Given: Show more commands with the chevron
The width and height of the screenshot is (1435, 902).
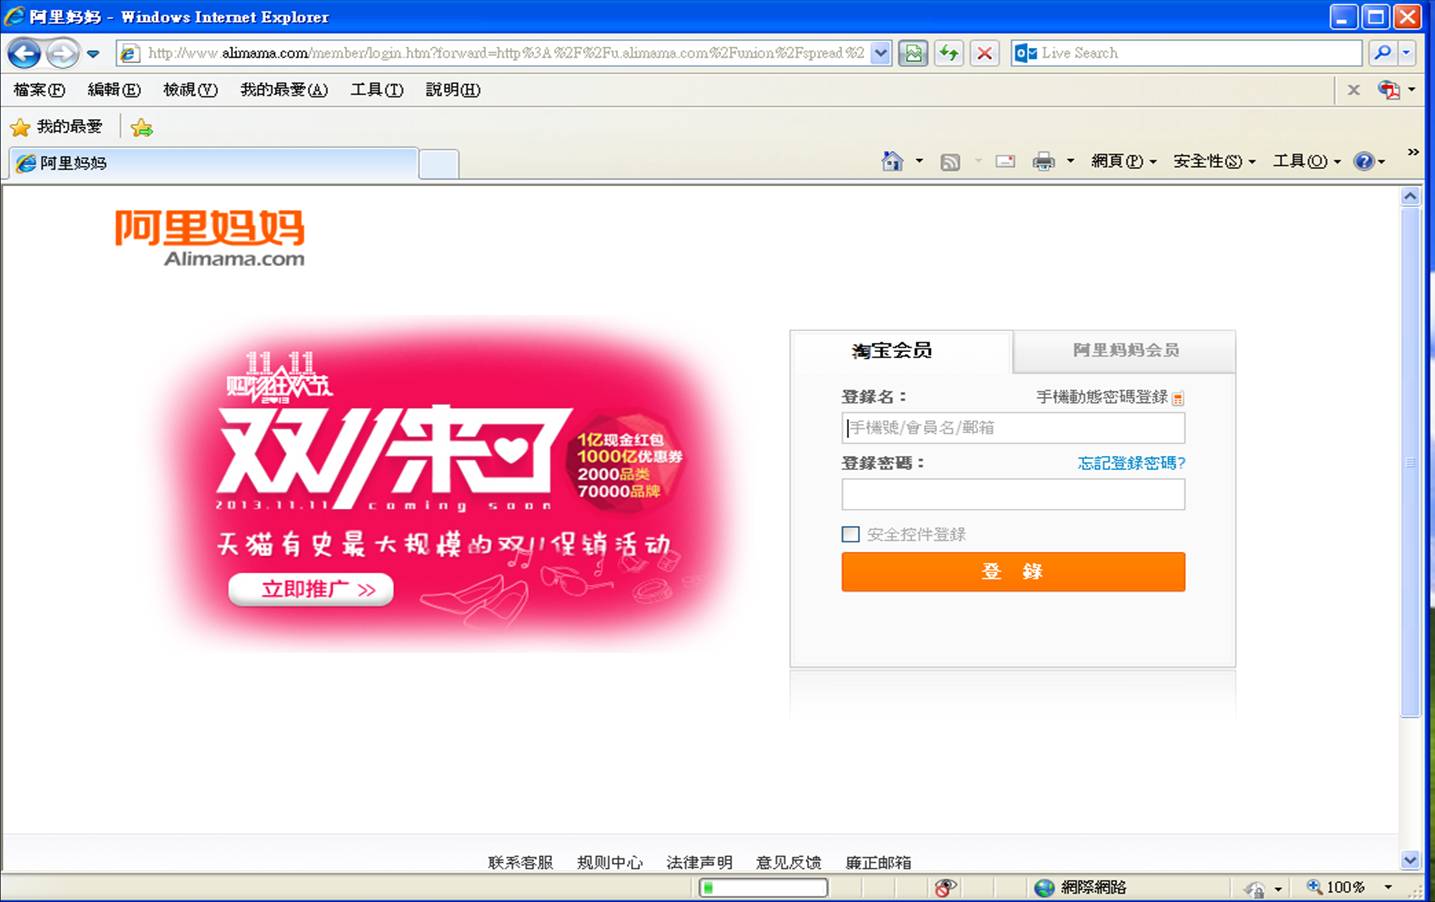Looking at the screenshot, I should (x=1413, y=152).
